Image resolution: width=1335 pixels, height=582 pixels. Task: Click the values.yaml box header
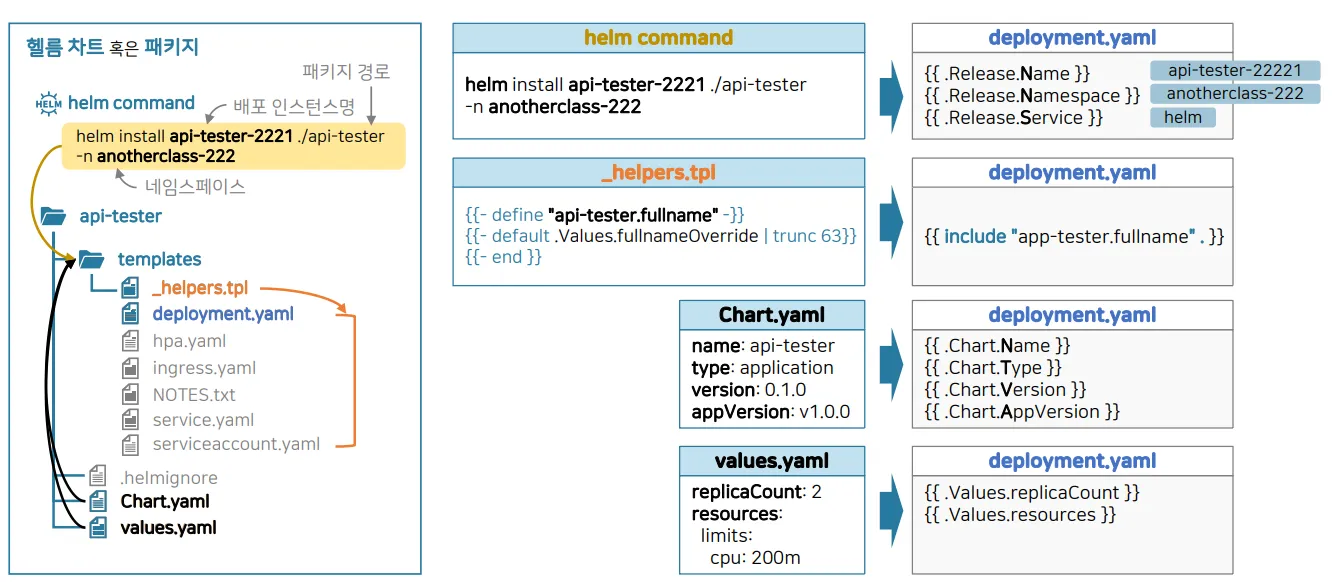click(x=772, y=461)
